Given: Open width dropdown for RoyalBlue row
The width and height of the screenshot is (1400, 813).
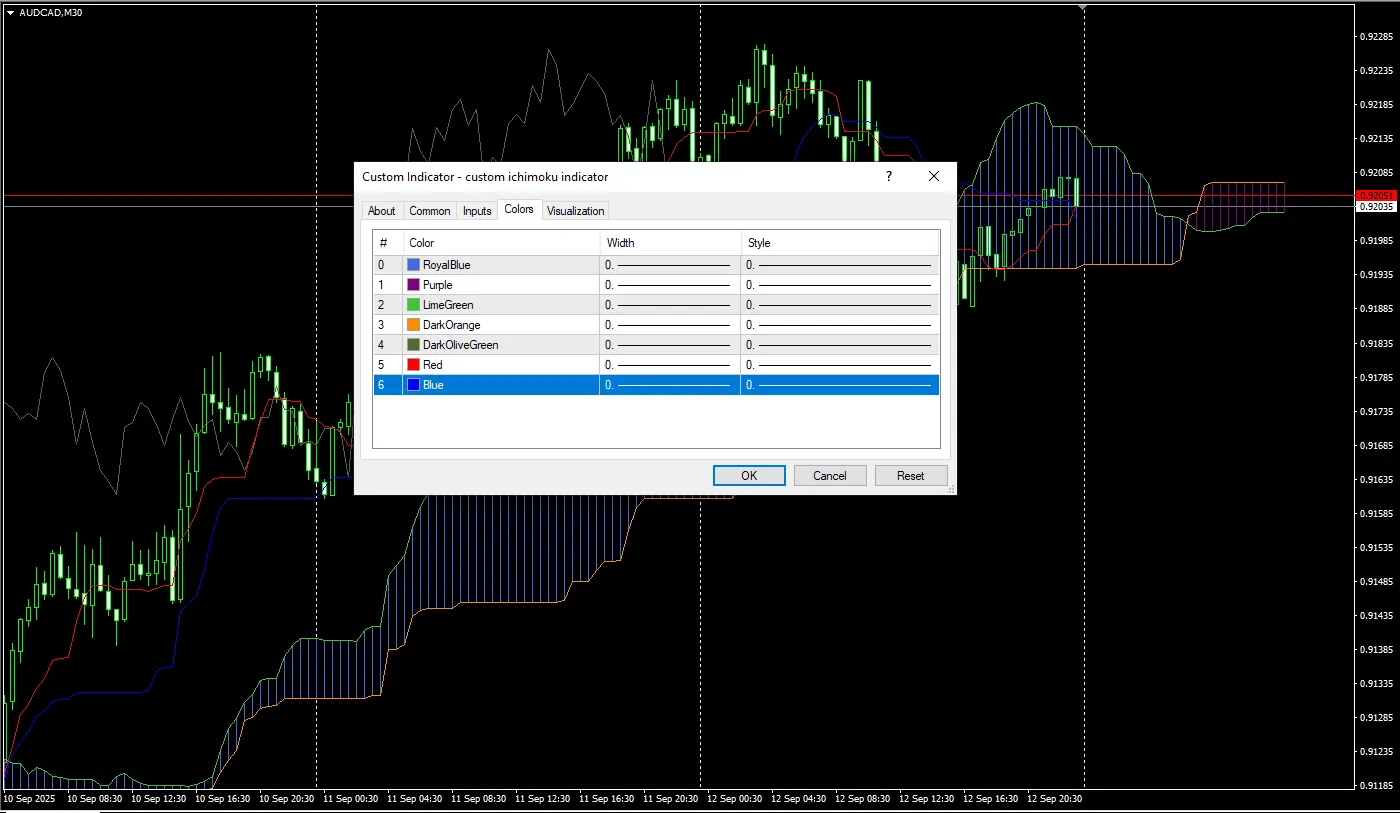Looking at the screenshot, I should pos(669,265).
